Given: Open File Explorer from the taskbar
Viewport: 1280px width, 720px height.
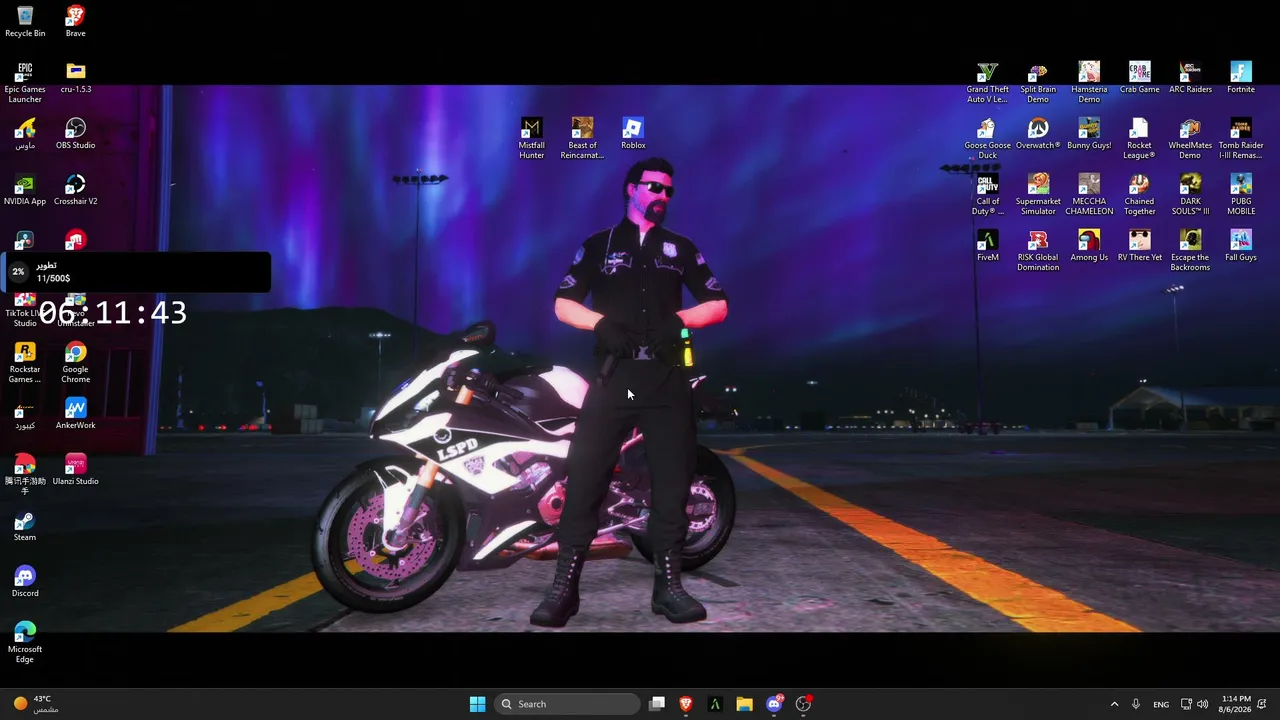Looking at the screenshot, I should tap(744, 704).
